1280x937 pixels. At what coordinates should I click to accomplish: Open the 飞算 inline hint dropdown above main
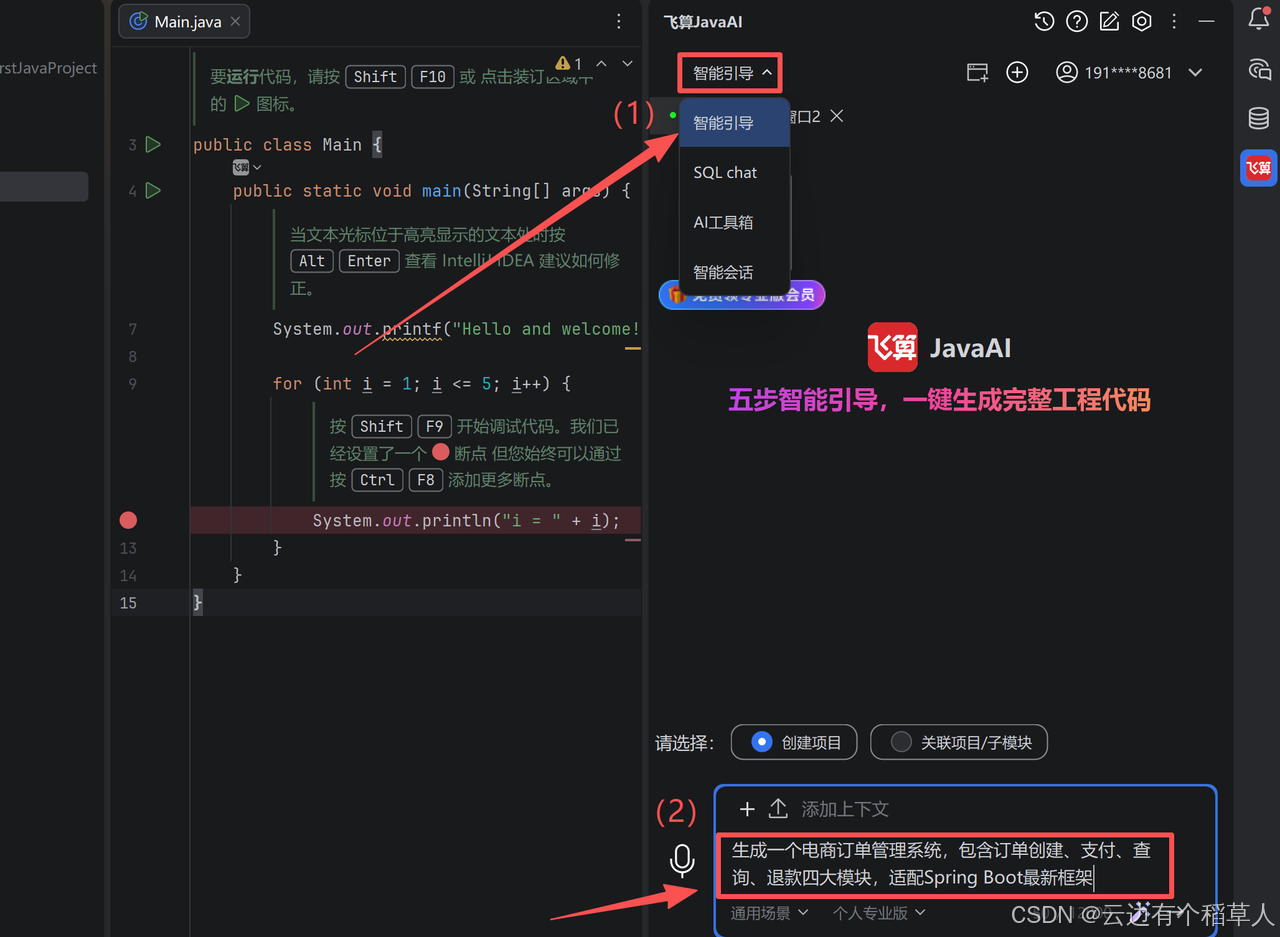(x=247, y=167)
